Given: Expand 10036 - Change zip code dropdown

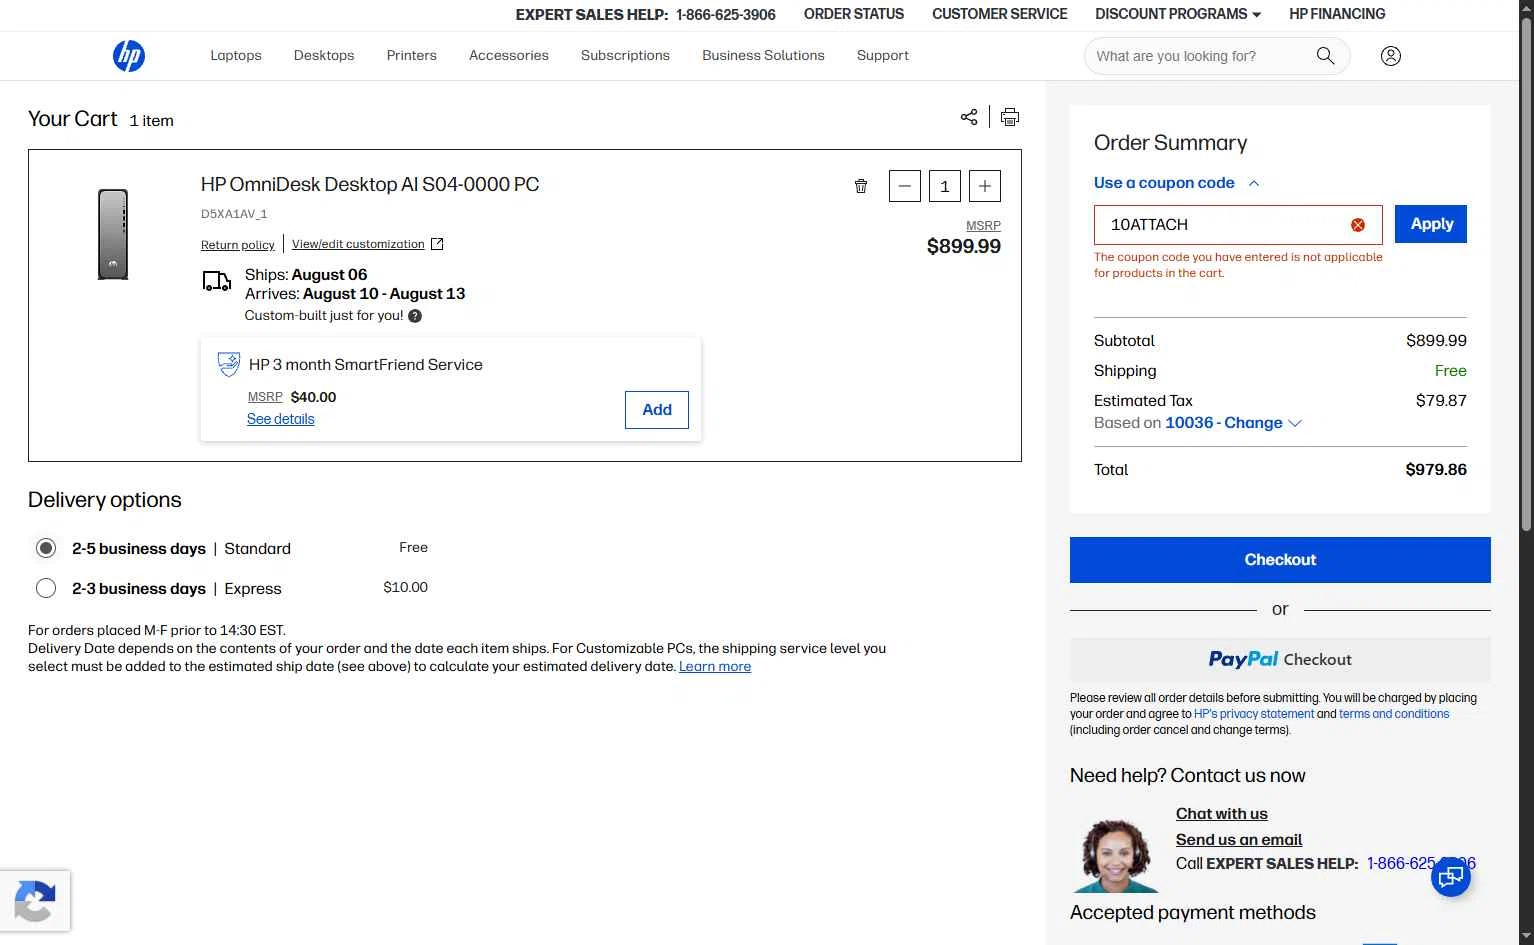Looking at the screenshot, I should (1233, 423).
